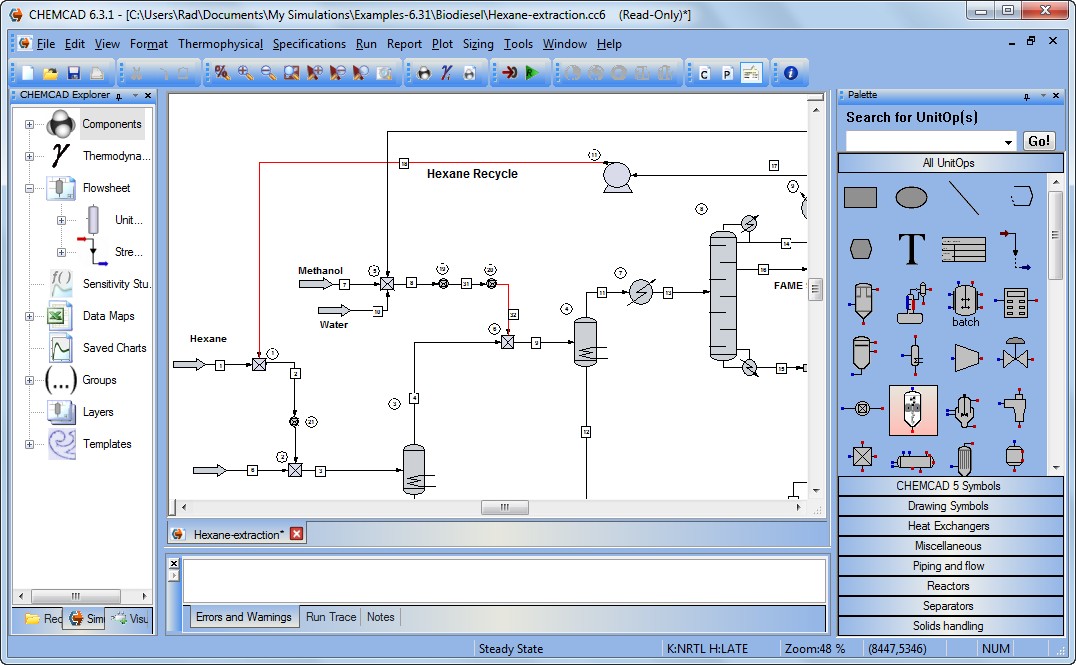The image size is (1076, 665).
Task: Click the Open file folder icon
Action: (50, 73)
